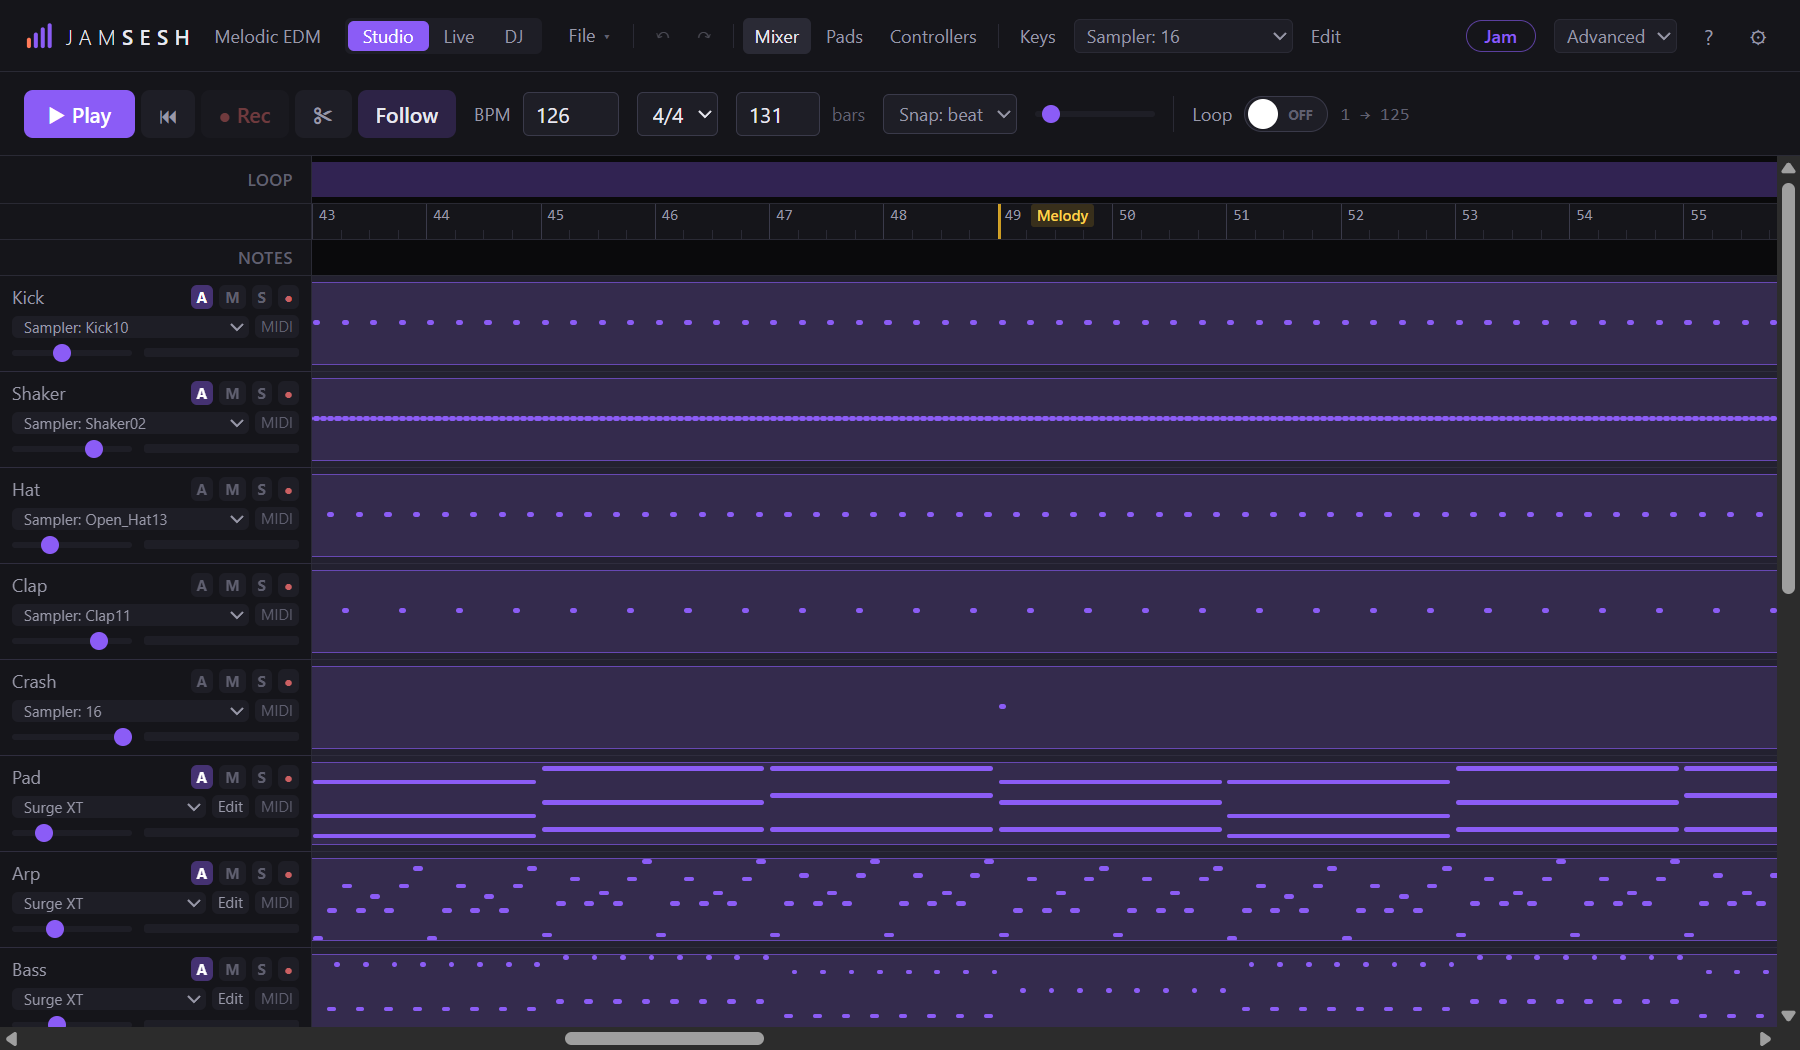Solo the Pad track
Viewport: 1800px width, 1050px height.
261,778
